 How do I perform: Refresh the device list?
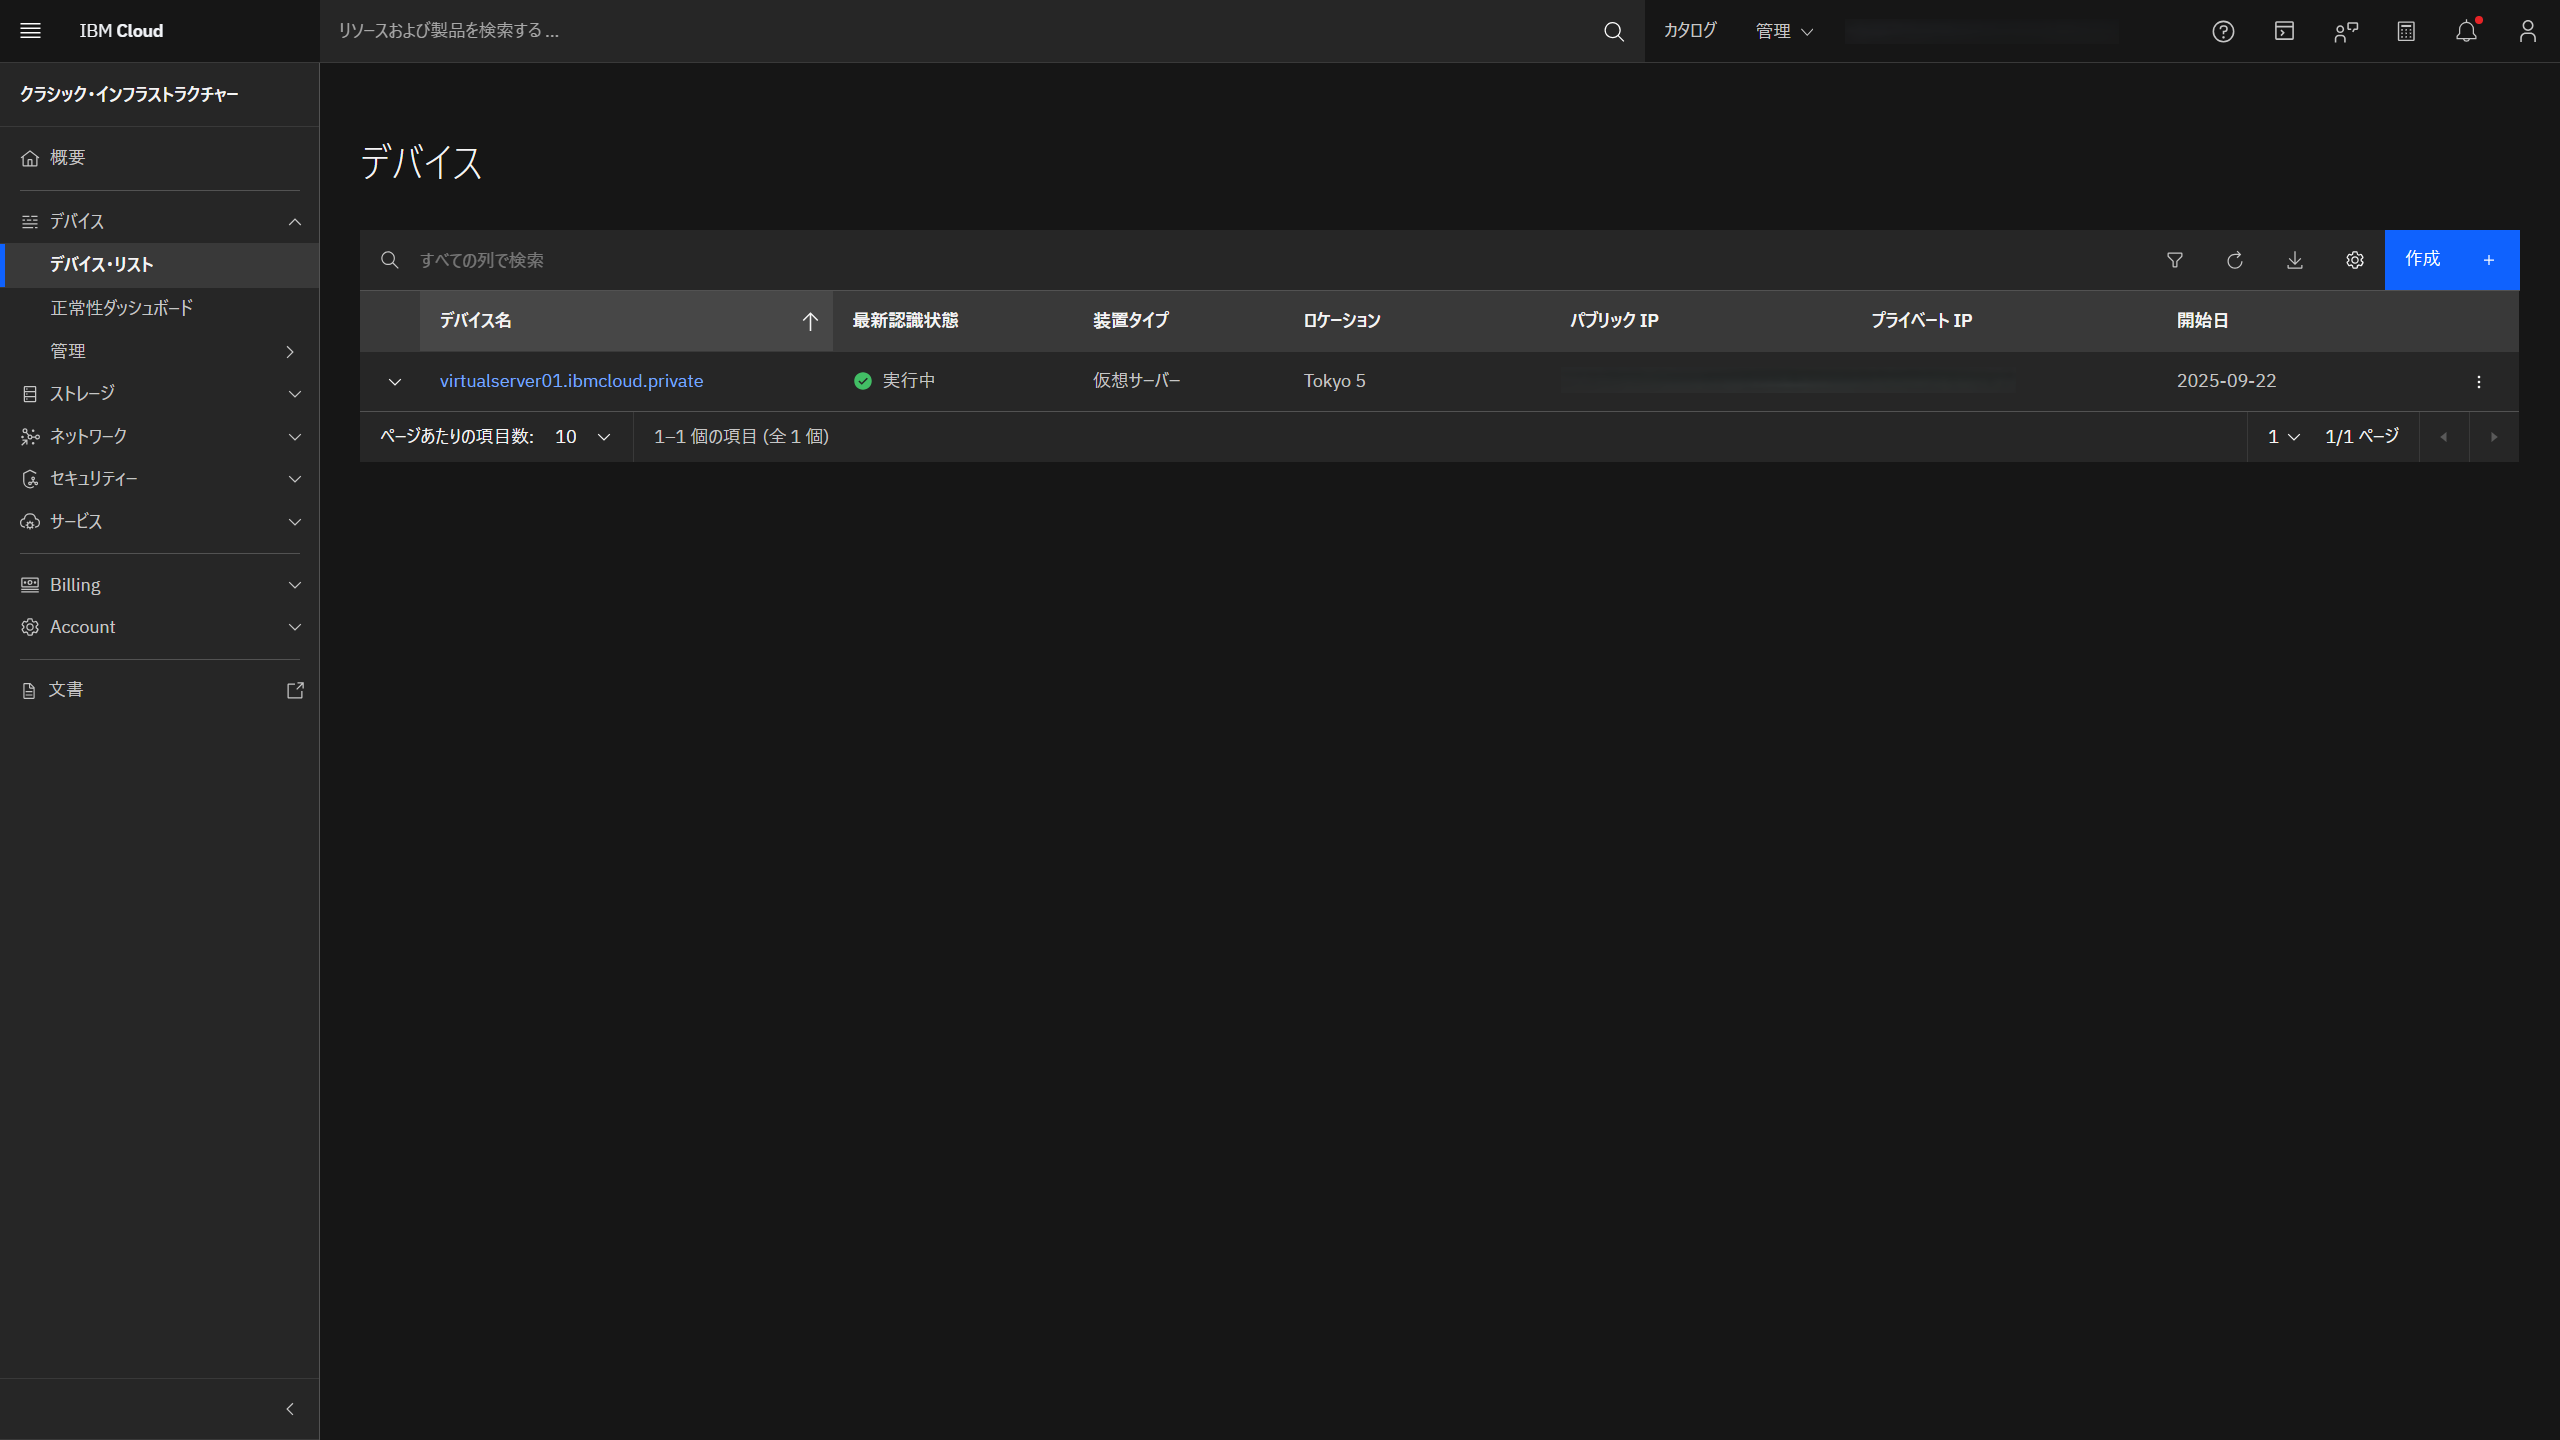click(x=2235, y=259)
